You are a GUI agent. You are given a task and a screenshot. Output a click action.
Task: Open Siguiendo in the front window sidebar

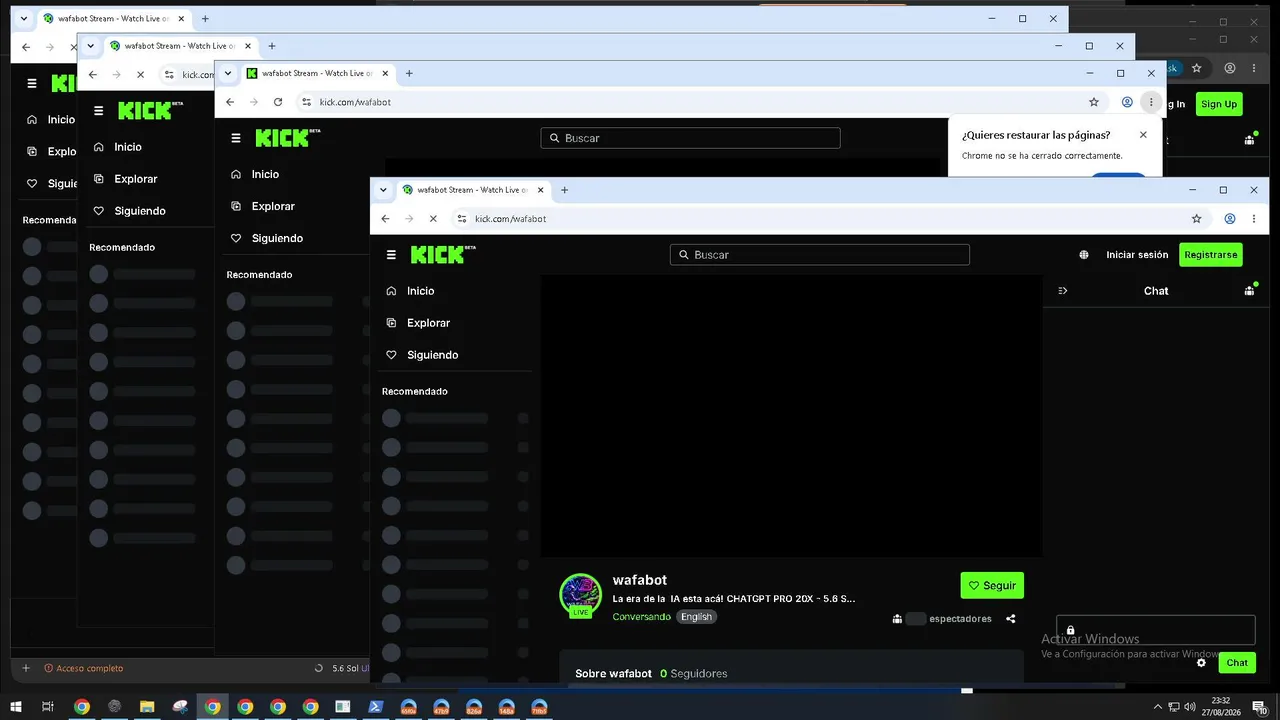click(x=432, y=355)
